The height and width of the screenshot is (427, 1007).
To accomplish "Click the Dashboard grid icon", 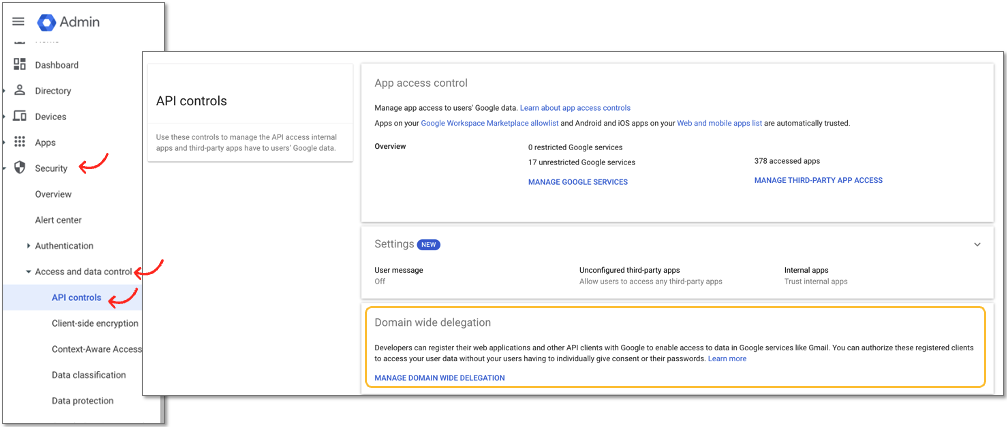I will pyautogui.click(x=20, y=64).
